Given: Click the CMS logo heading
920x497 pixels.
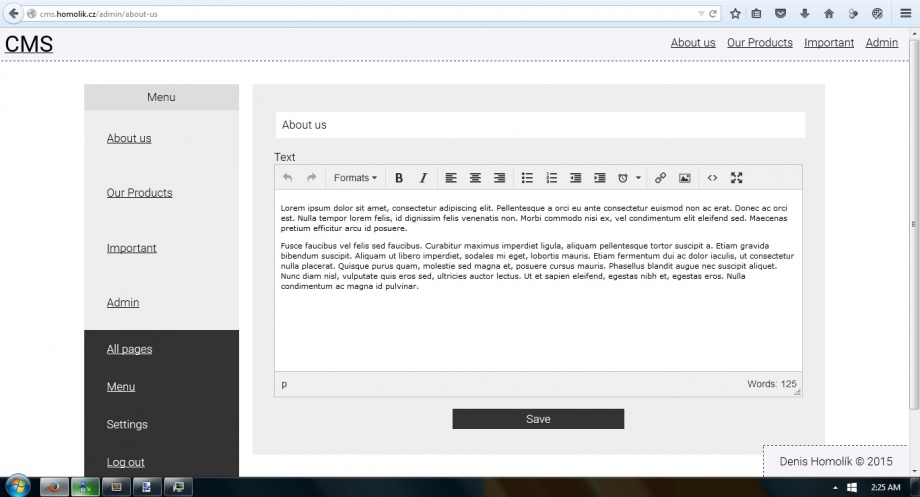Looking at the screenshot, I should point(29,44).
